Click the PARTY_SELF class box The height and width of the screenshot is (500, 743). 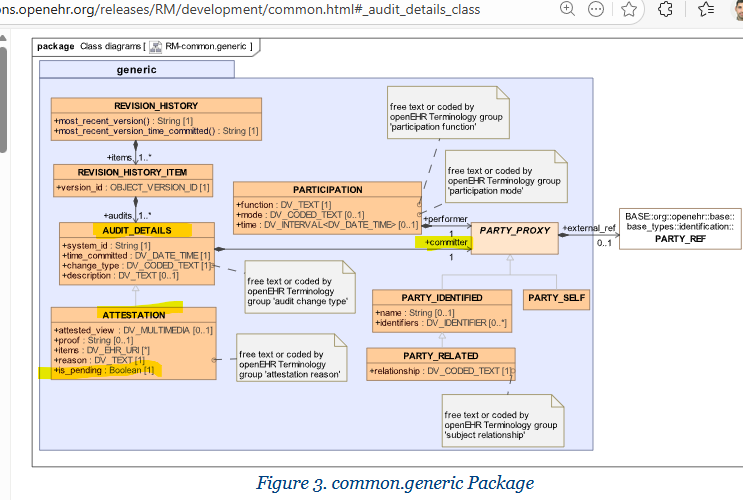tap(557, 297)
